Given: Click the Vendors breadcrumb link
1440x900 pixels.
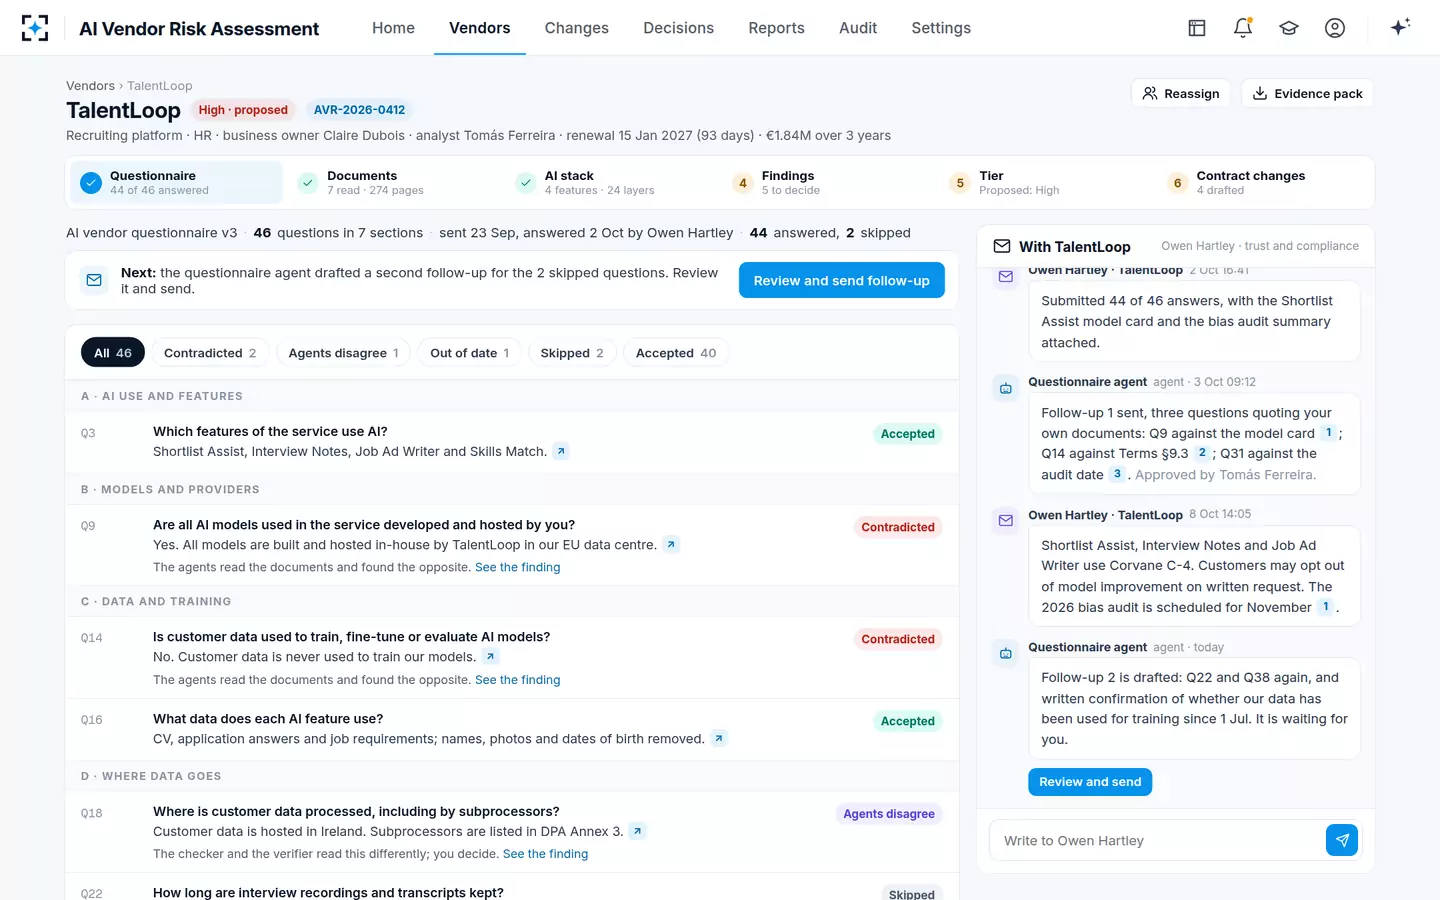Looking at the screenshot, I should tap(90, 86).
